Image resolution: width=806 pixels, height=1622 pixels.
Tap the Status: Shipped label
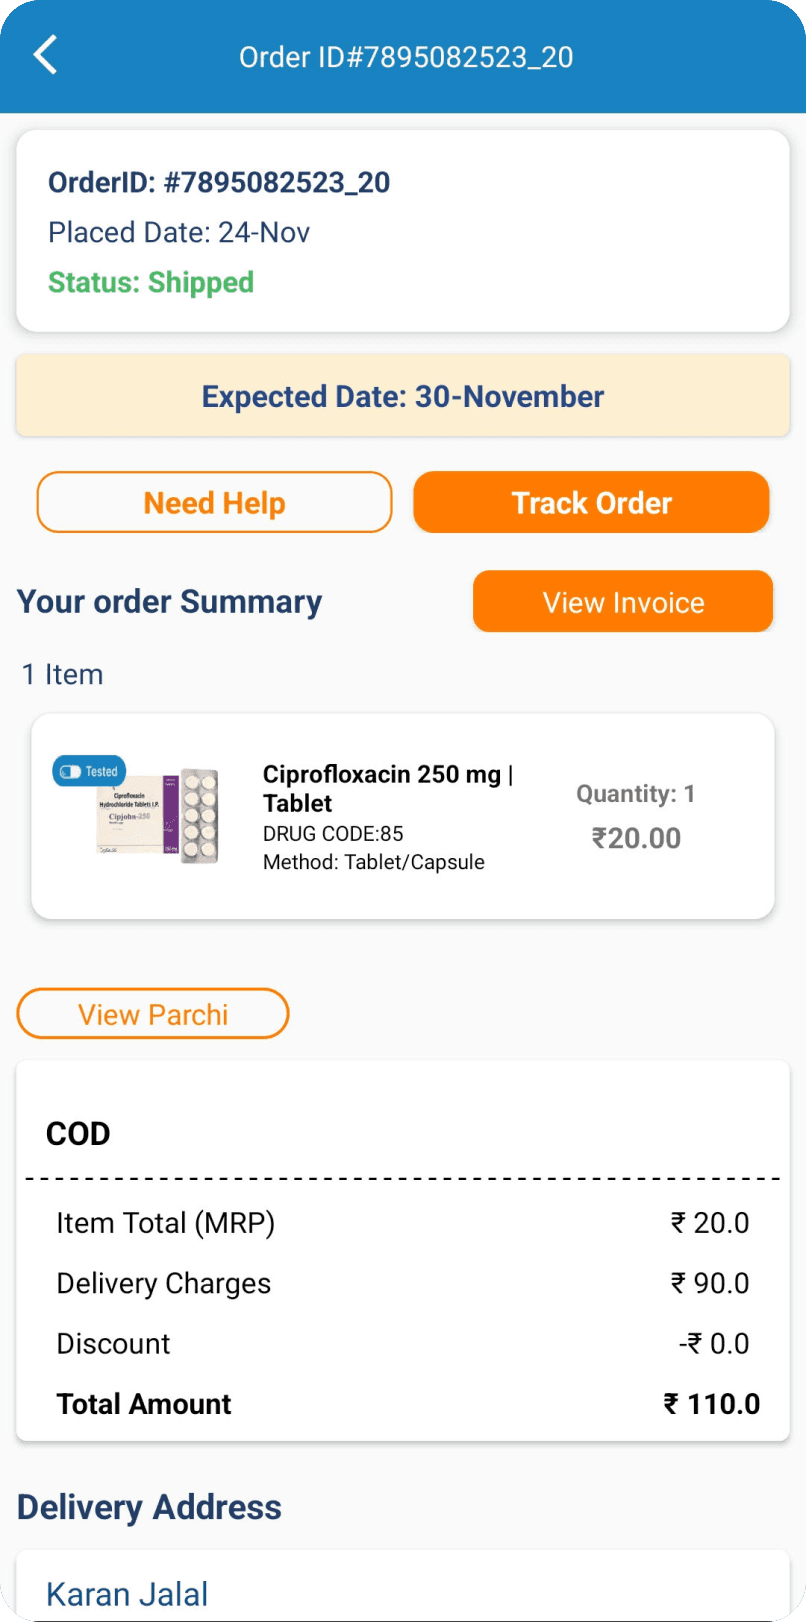tap(151, 283)
